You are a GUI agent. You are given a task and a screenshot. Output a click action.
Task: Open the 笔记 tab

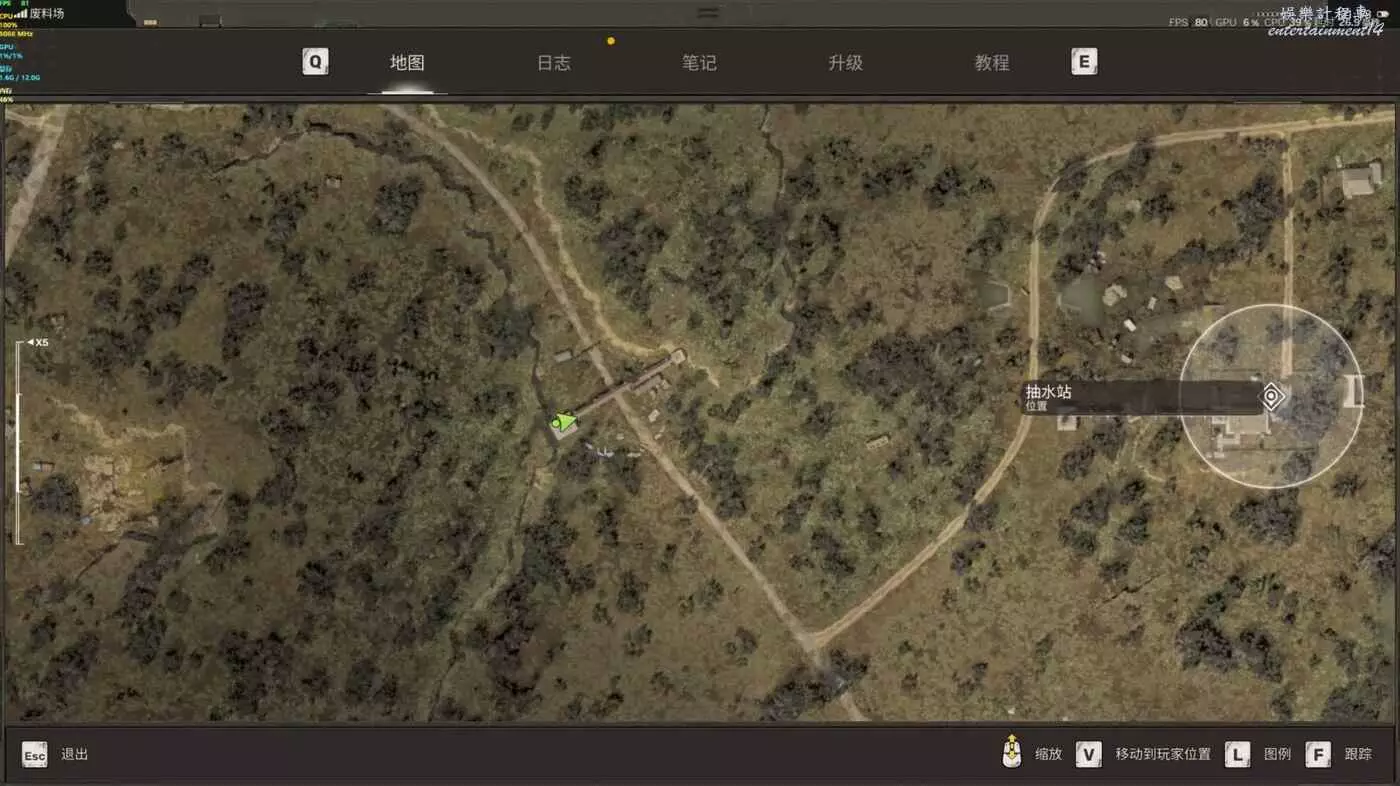tap(699, 62)
